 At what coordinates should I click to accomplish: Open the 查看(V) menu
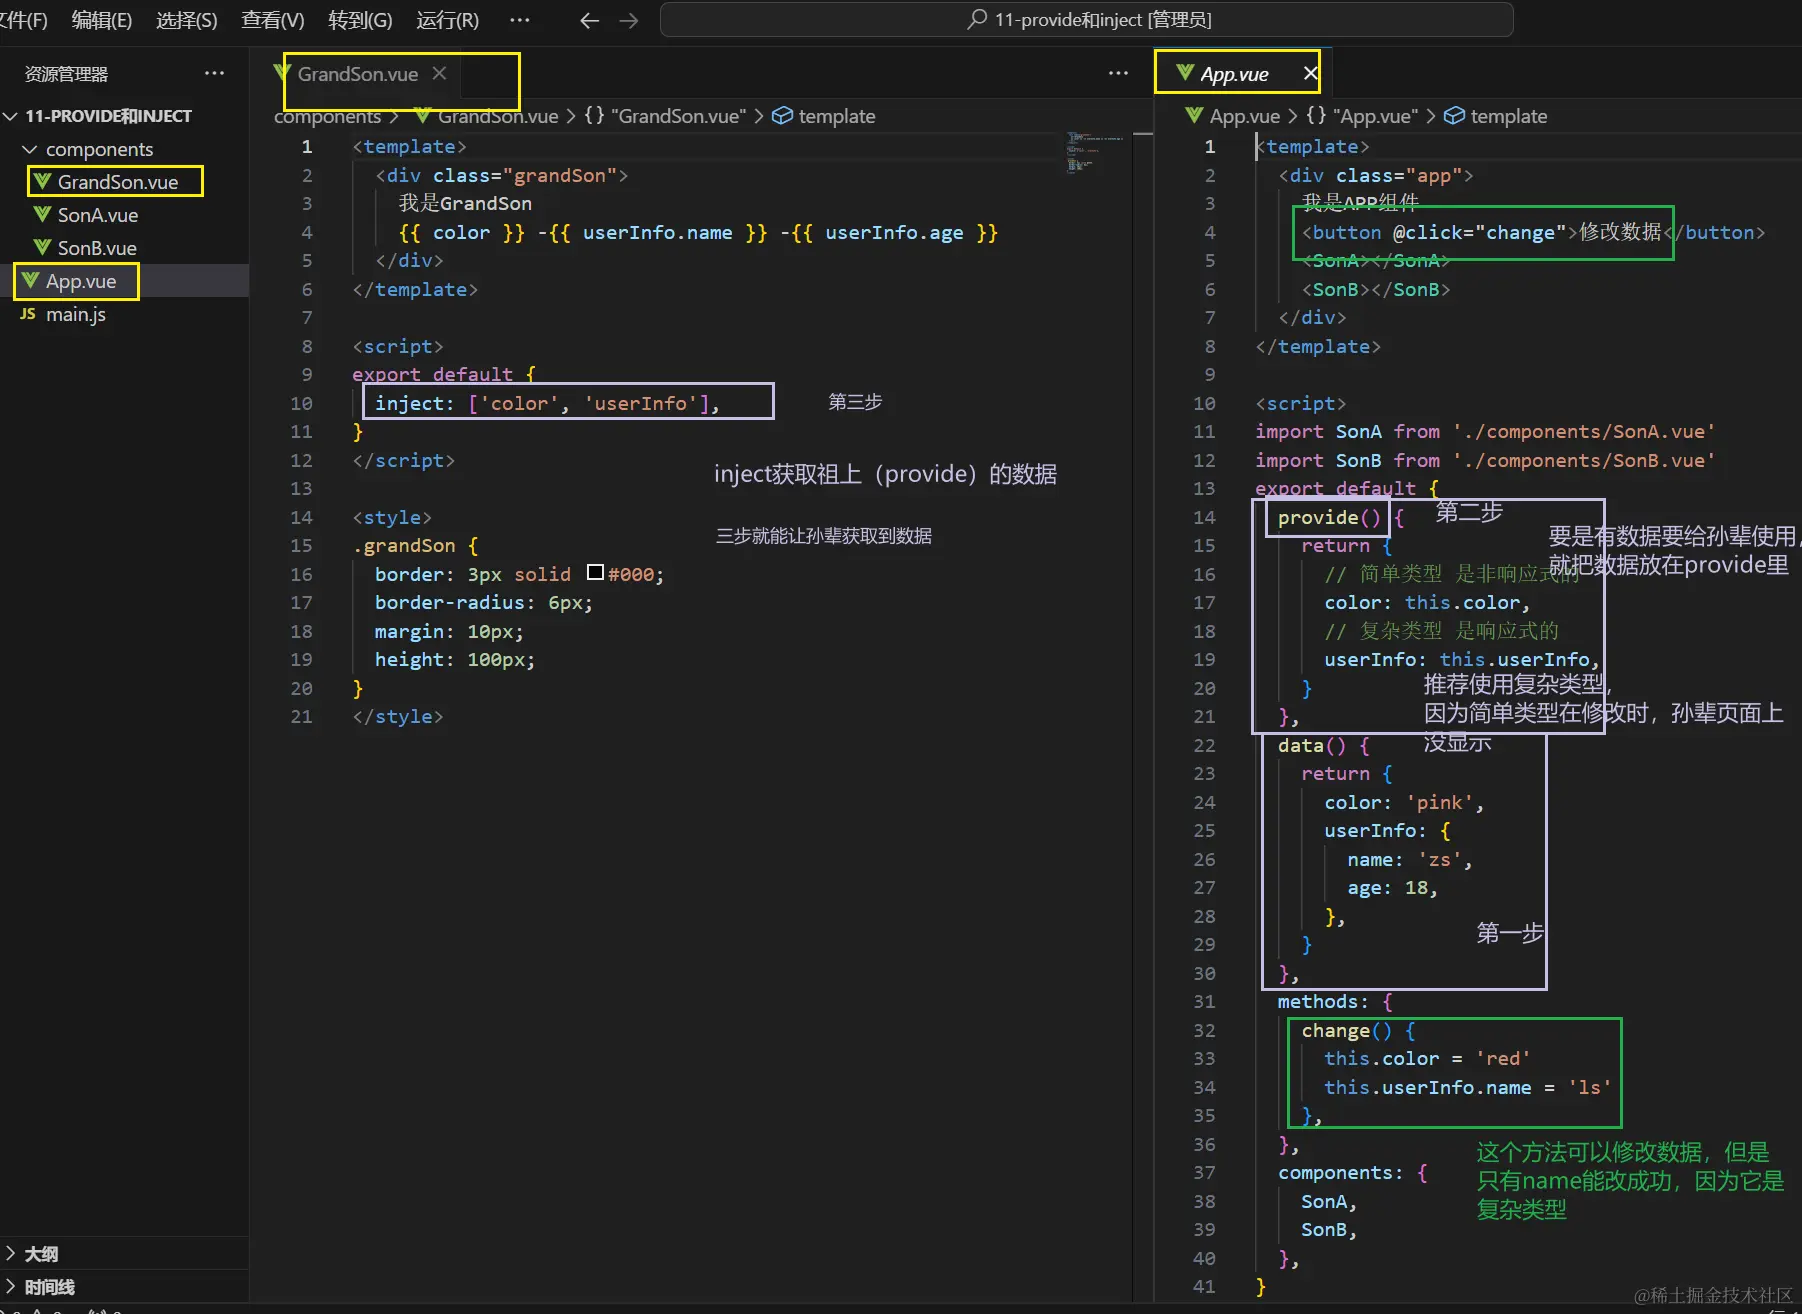273,20
